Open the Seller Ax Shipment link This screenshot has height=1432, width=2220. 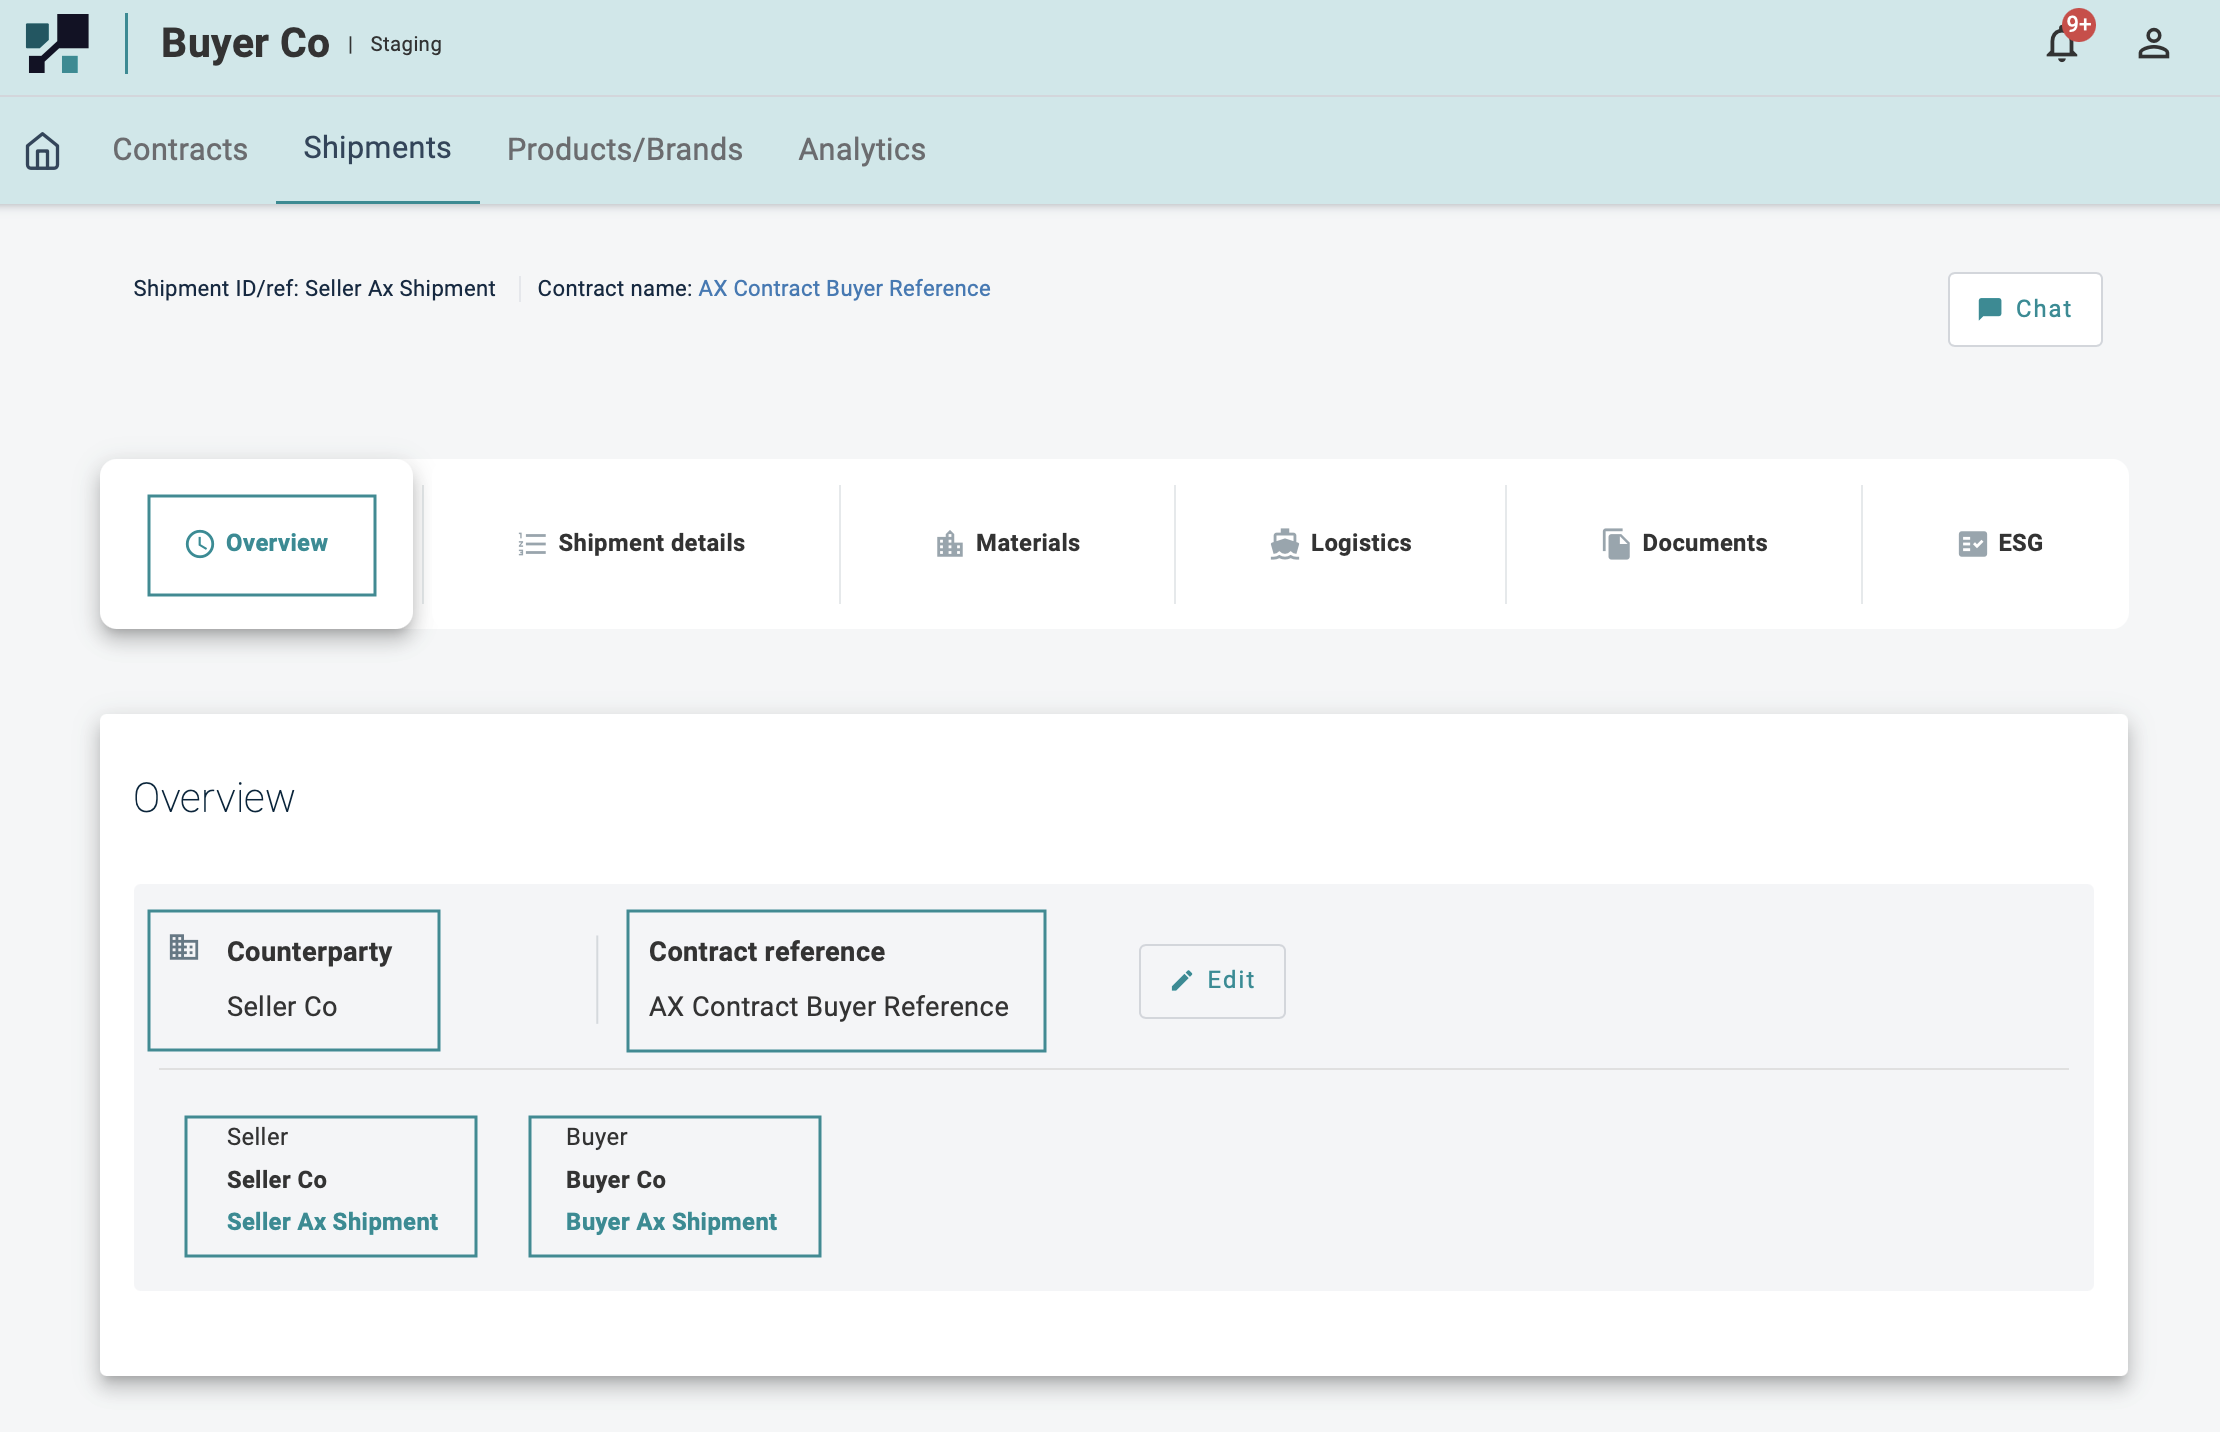point(332,1222)
